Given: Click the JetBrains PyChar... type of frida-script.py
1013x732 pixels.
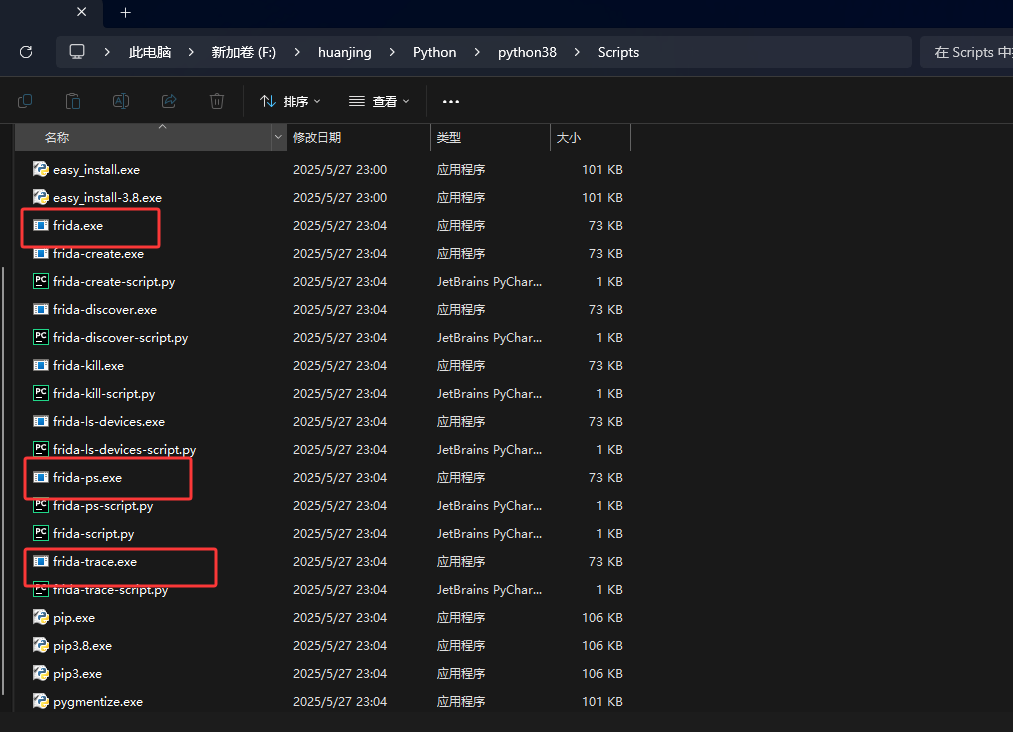Looking at the screenshot, I should 489,533.
